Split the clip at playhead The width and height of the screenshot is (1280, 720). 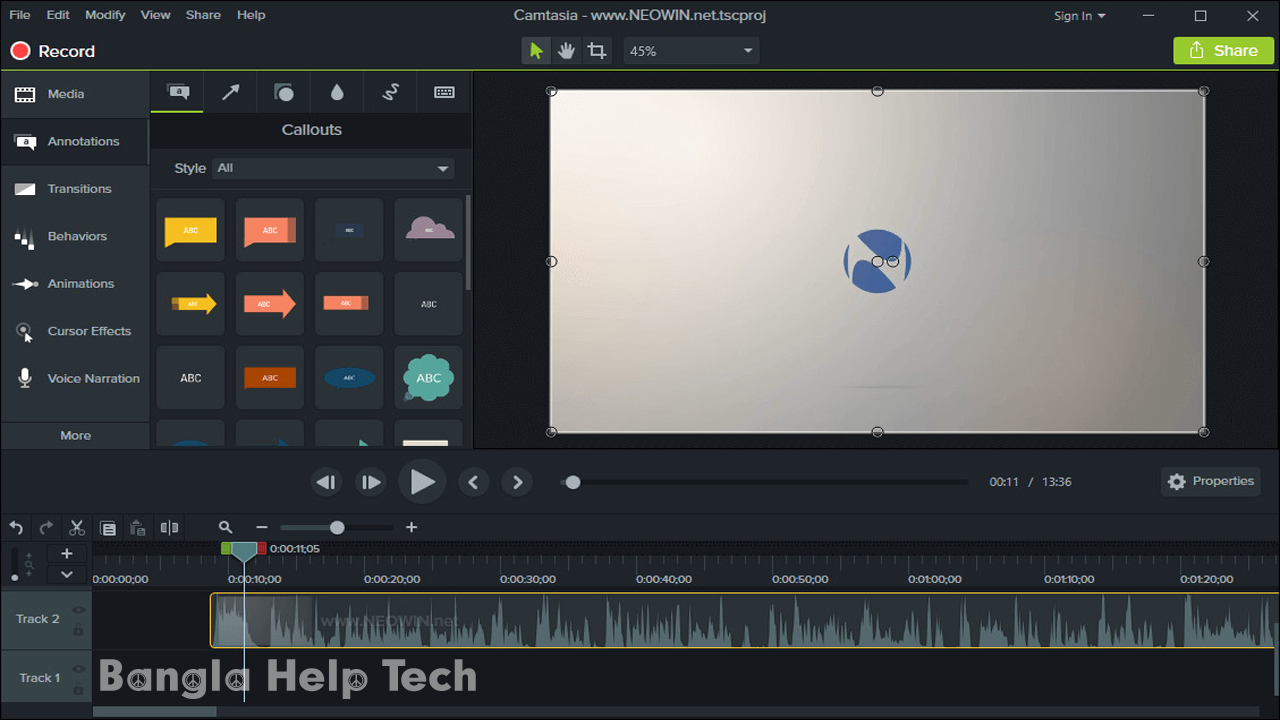pyautogui.click(x=170, y=528)
